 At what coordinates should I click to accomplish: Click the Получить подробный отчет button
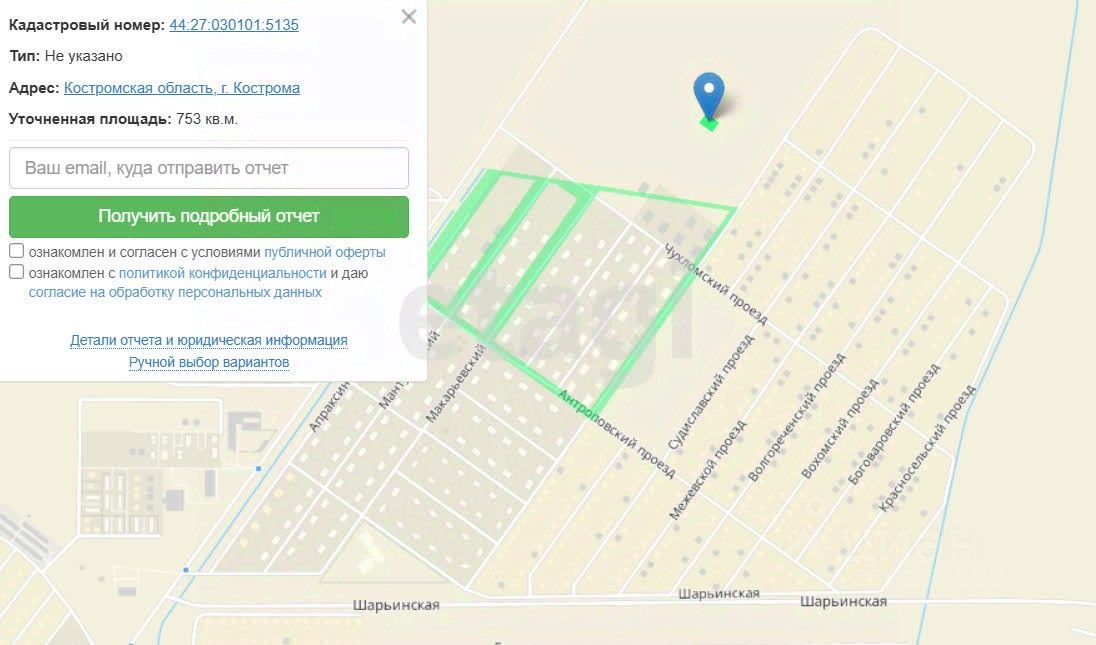(208, 216)
